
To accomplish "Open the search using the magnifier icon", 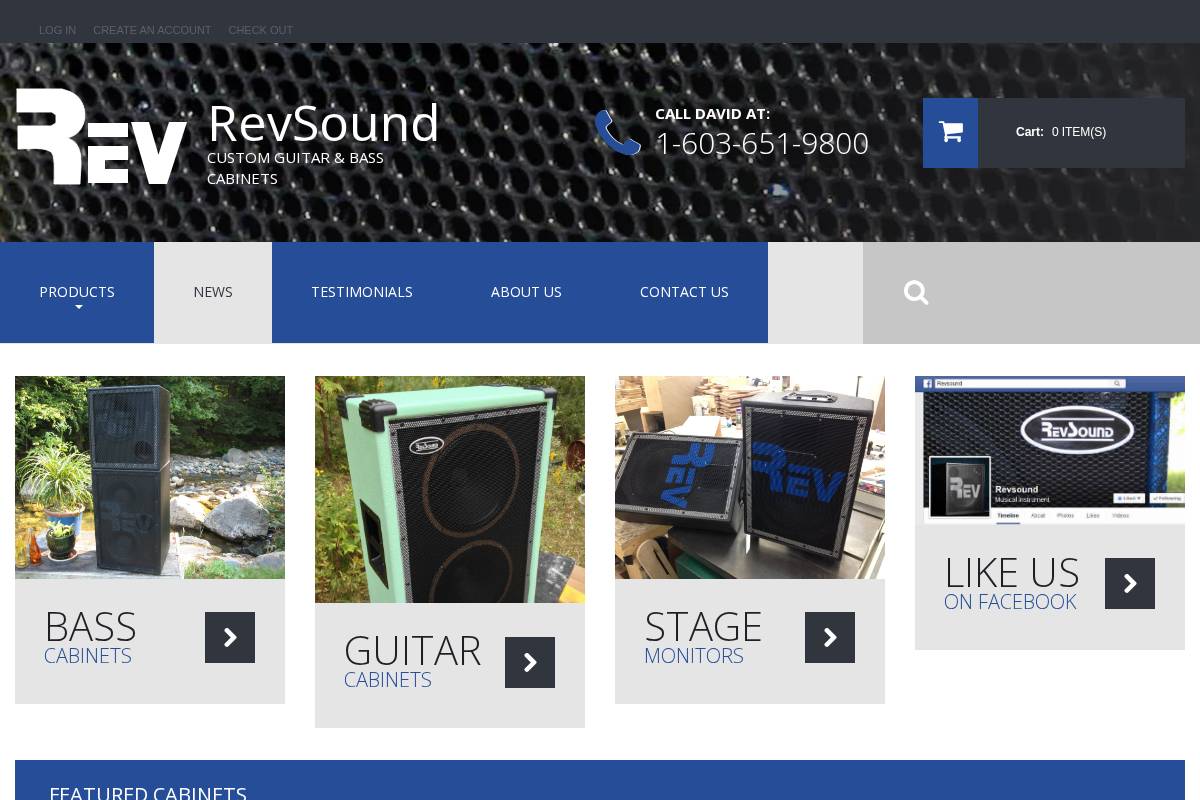I will tap(916, 292).
